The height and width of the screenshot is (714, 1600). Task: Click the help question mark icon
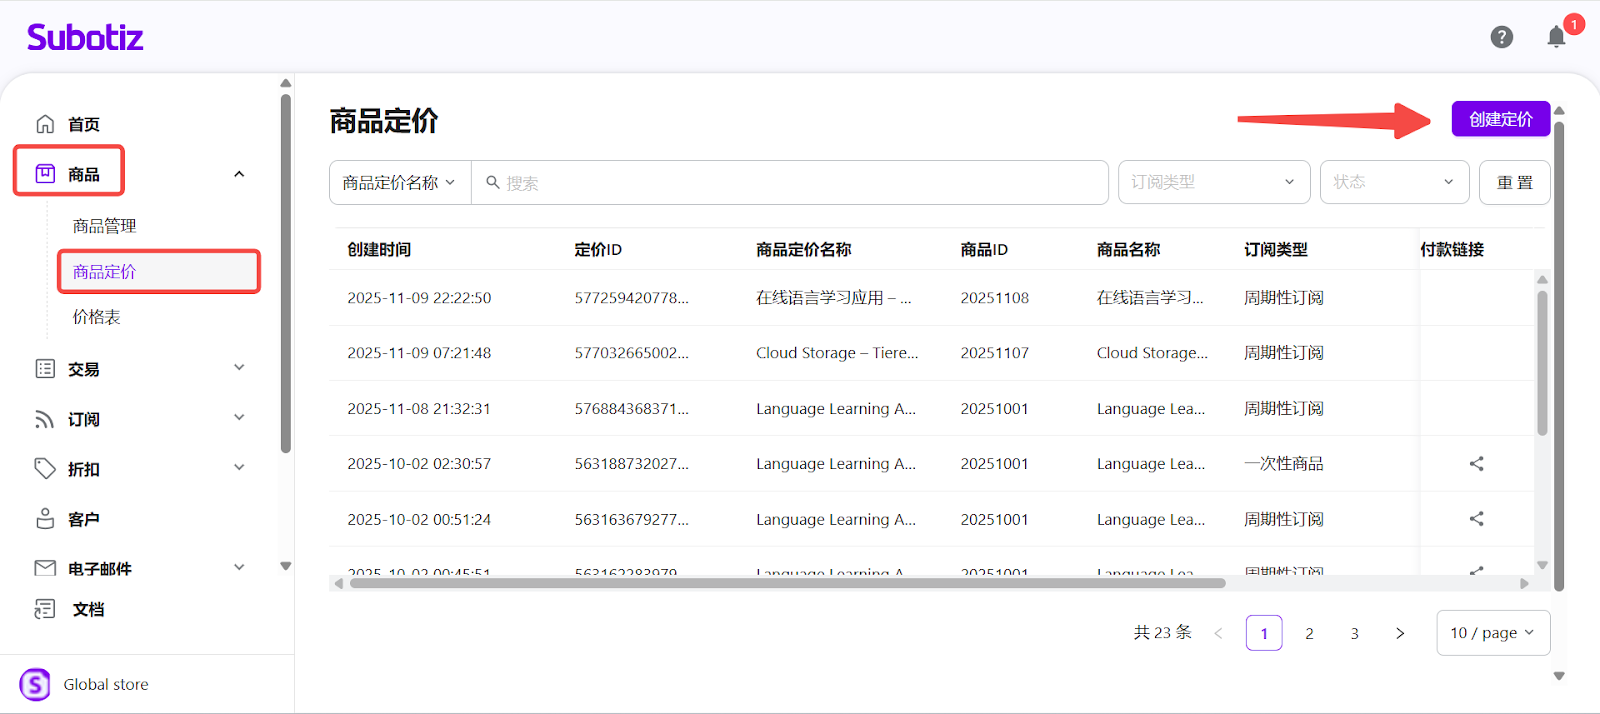(1501, 37)
